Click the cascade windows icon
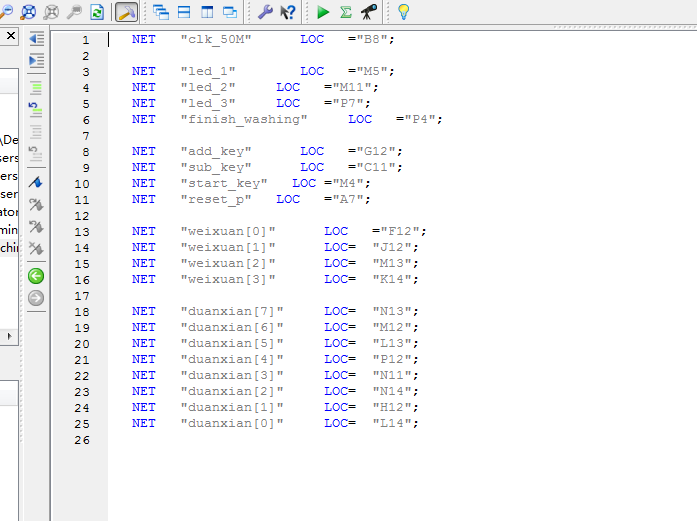Viewport: 697px width, 521px height. (160, 12)
